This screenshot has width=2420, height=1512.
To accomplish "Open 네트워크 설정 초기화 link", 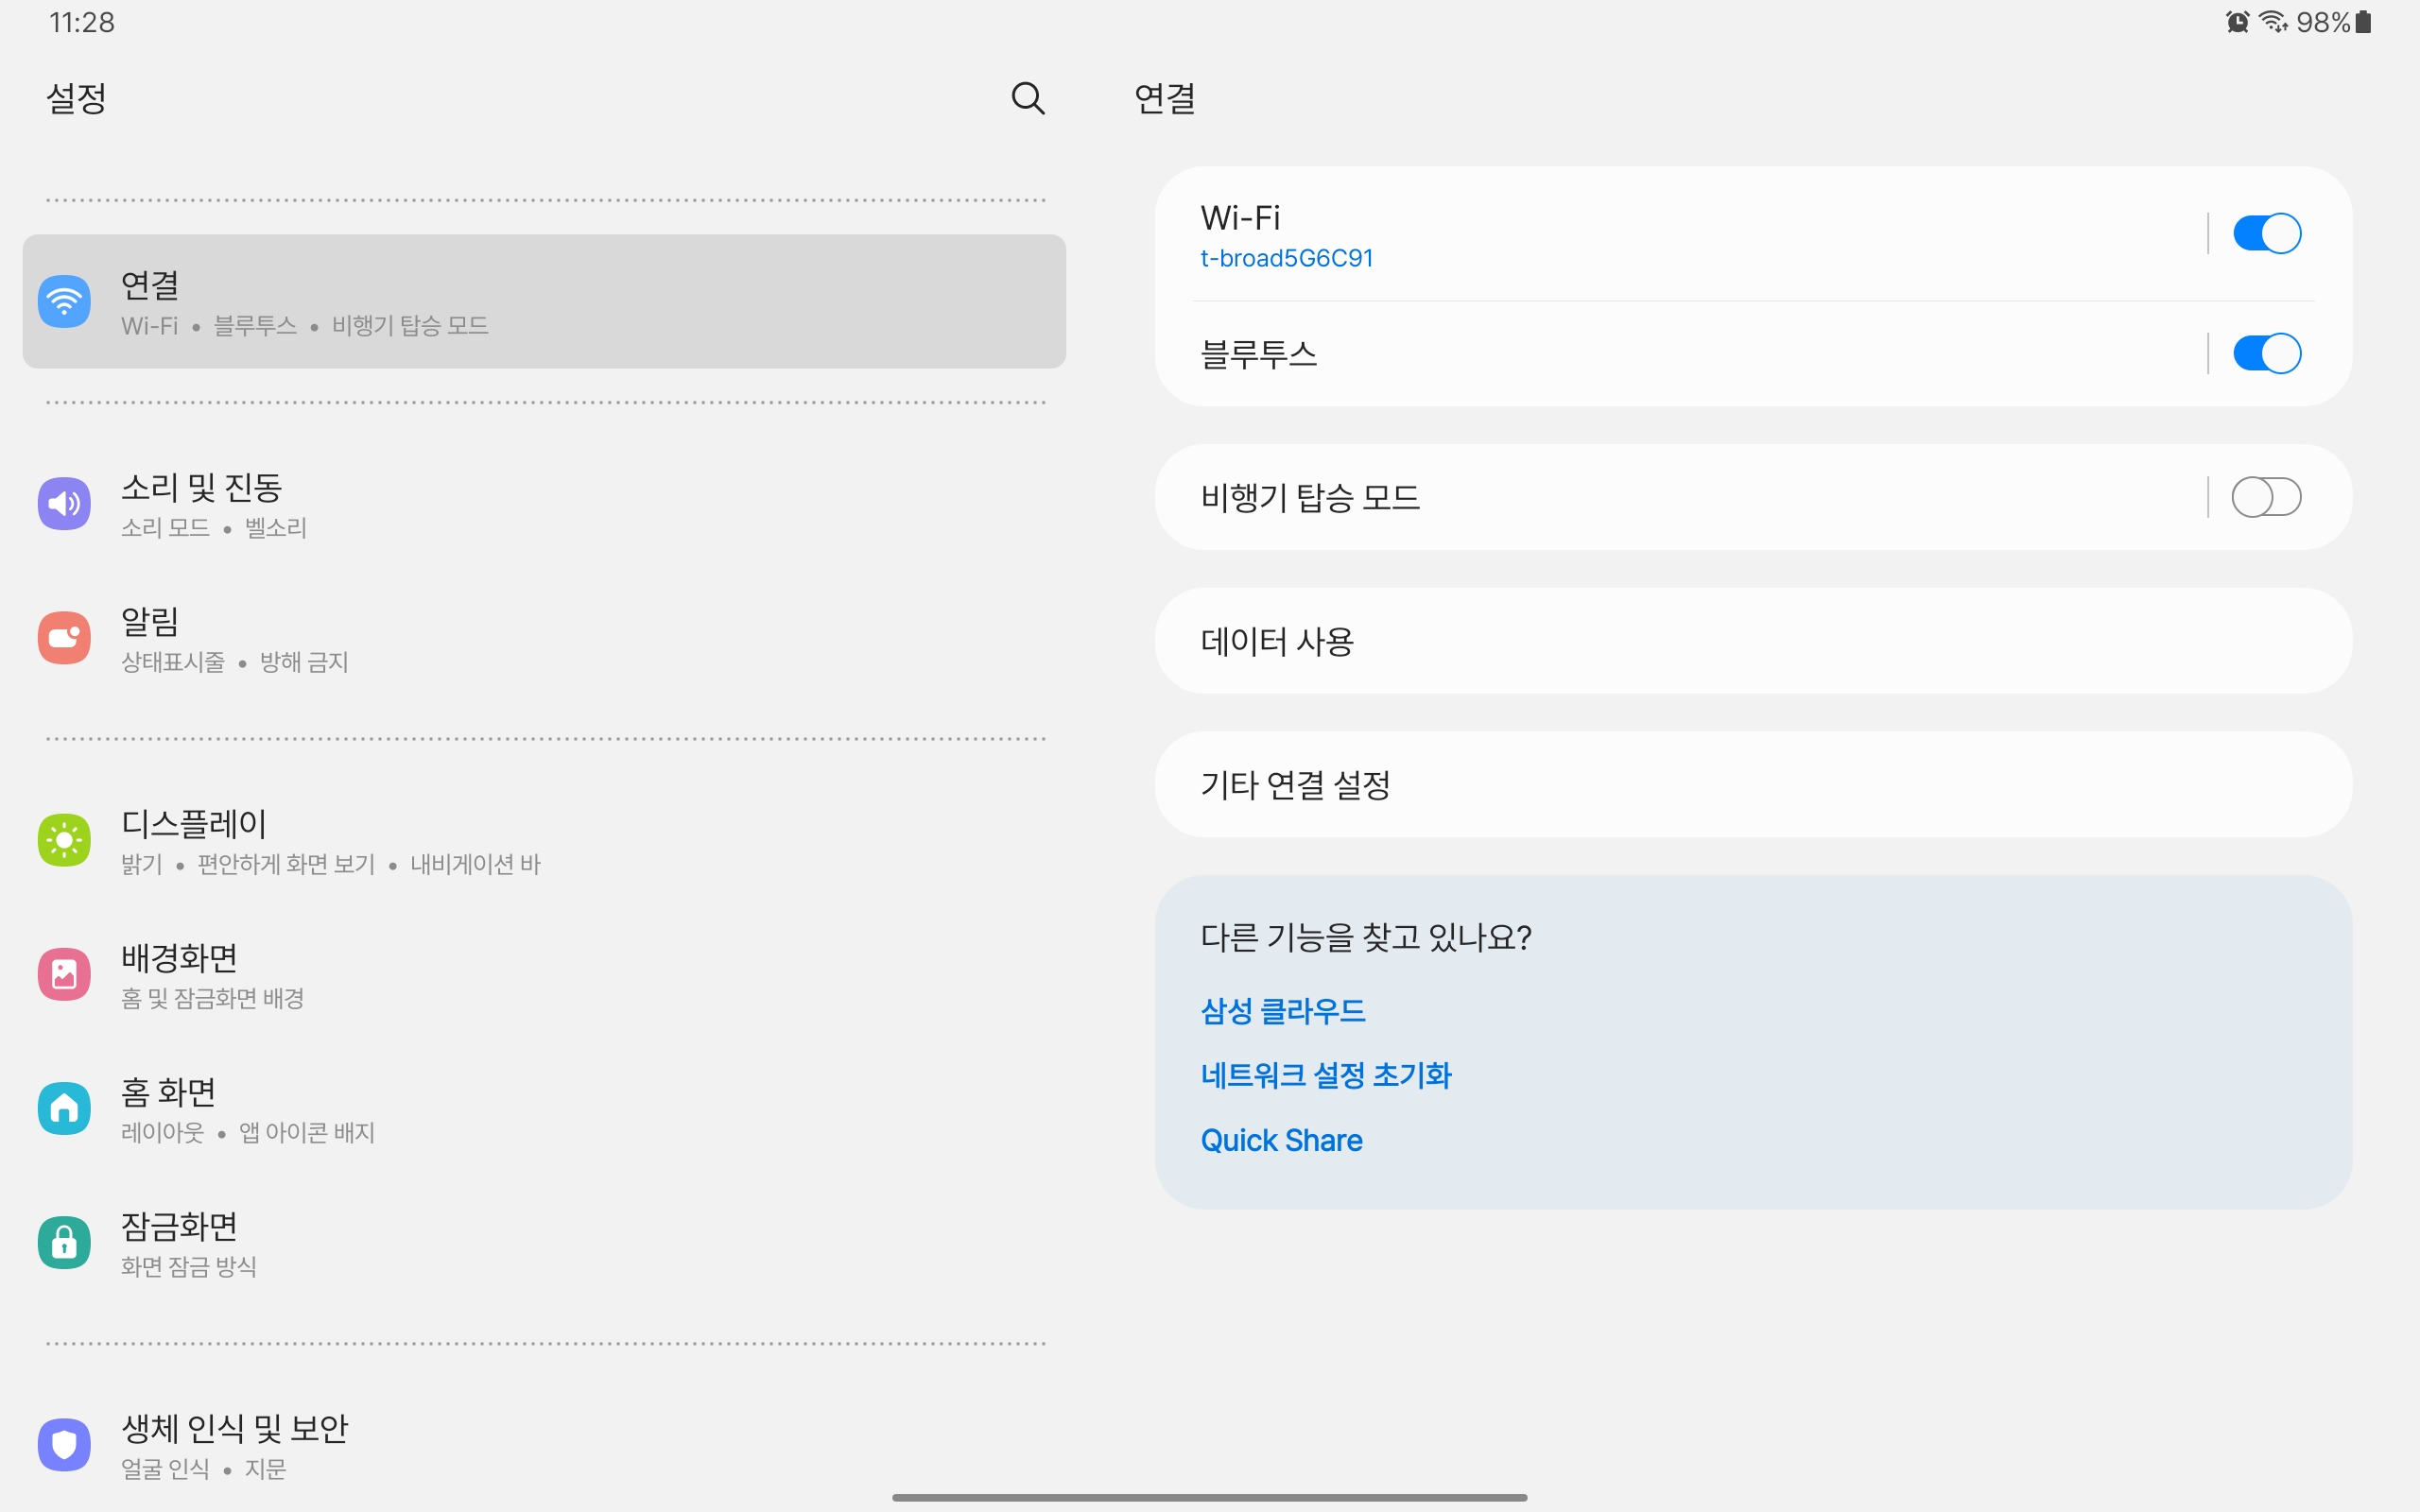I will (1325, 1076).
